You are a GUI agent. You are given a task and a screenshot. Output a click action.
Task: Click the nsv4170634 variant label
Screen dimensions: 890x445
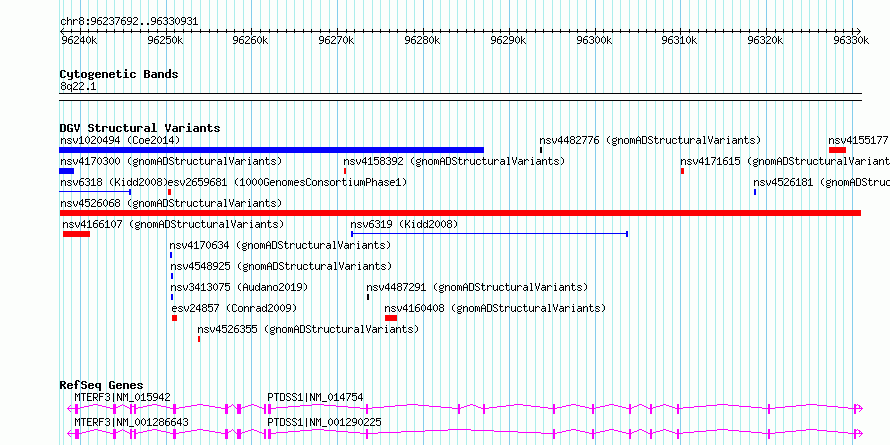click(280, 245)
